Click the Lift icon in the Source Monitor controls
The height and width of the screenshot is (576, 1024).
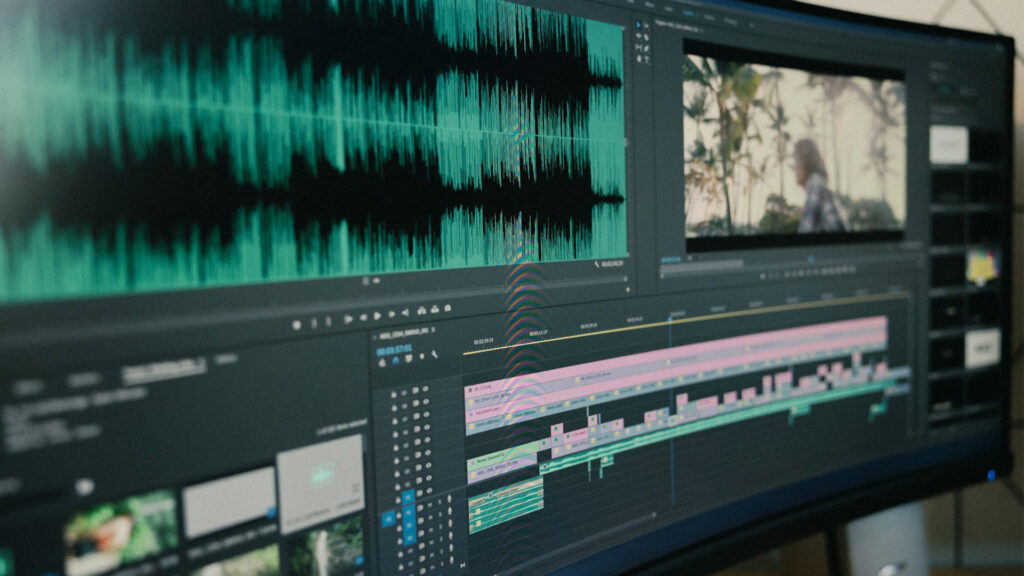(420, 309)
